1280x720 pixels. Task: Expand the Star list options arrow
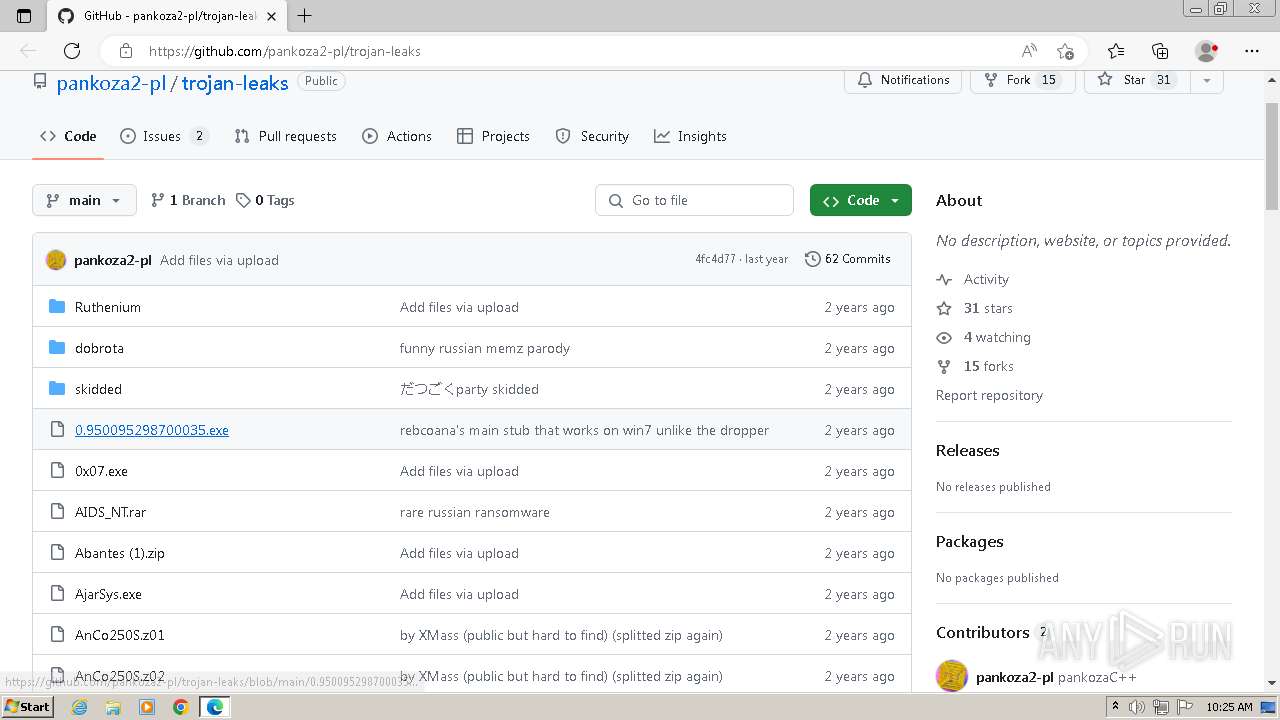click(x=1207, y=80)
